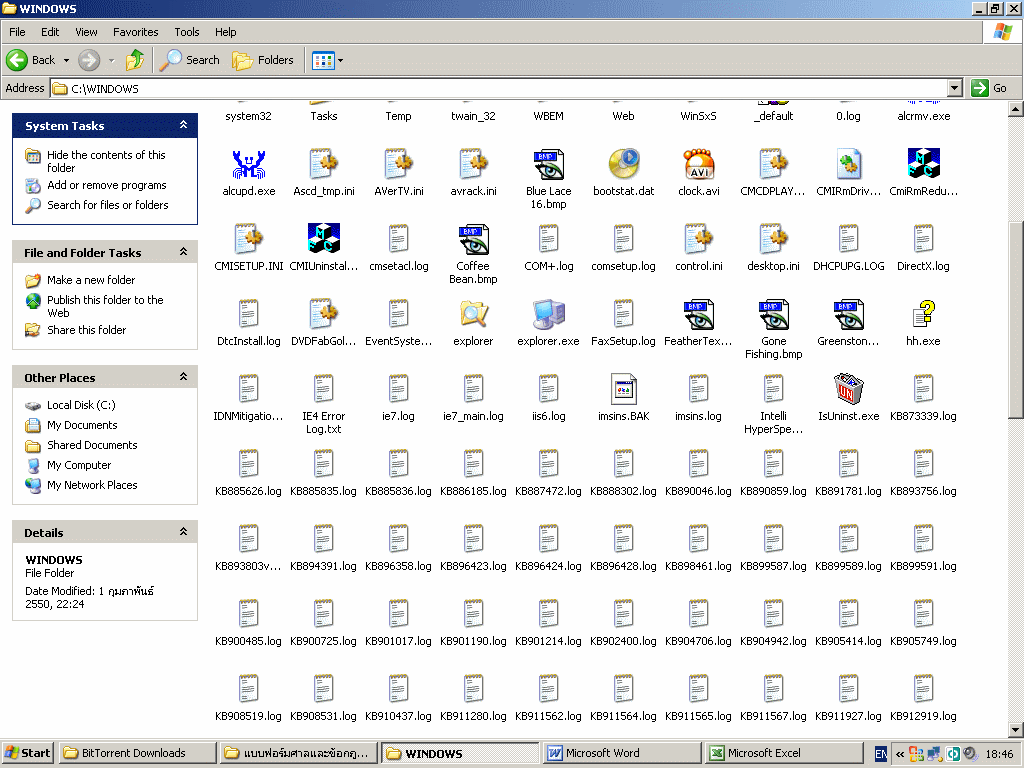Screen dimensions: 1024x768
Task: Collapse the File and Folder Tasks panel
Action: [184, 252]
